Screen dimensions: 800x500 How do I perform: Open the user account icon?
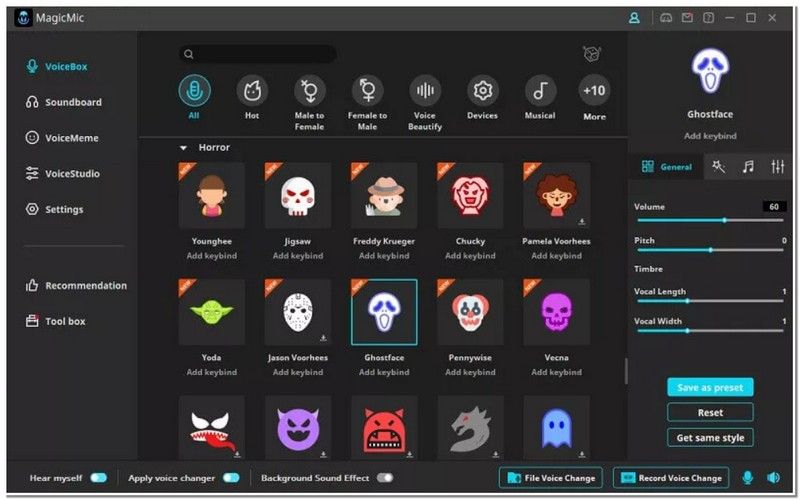point(634,18)
